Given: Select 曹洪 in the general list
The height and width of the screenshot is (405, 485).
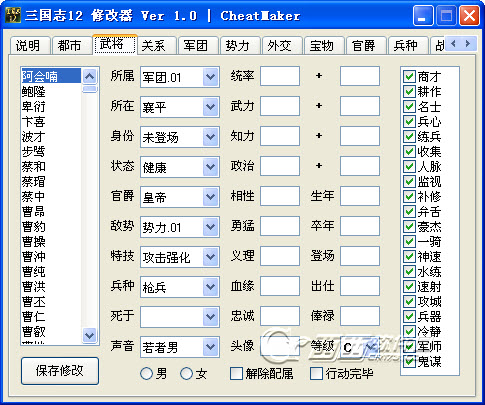Looking at the screenshot, I should coord(51,286).
